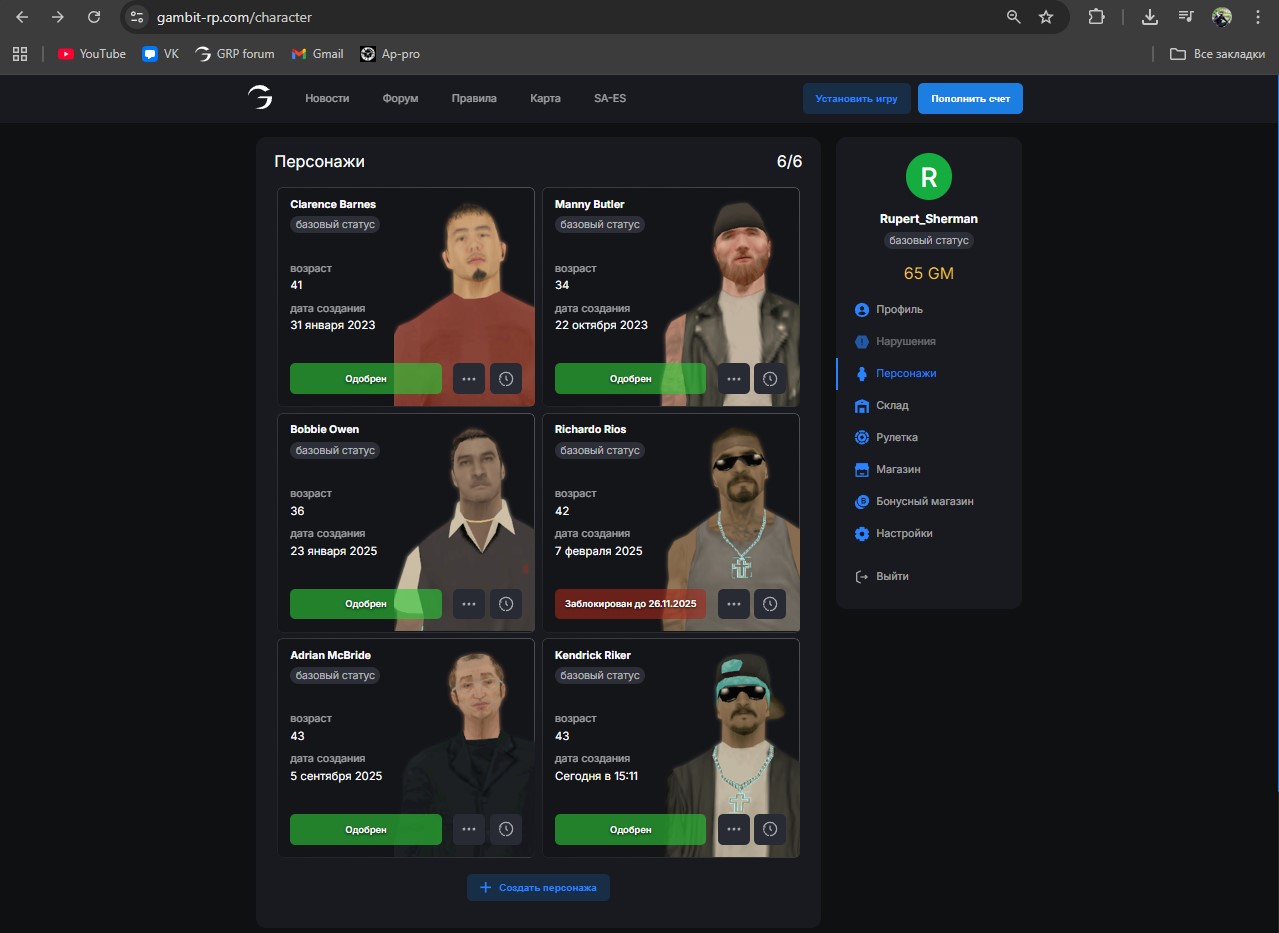Click the Пополнить счет button

coord(970,99)
